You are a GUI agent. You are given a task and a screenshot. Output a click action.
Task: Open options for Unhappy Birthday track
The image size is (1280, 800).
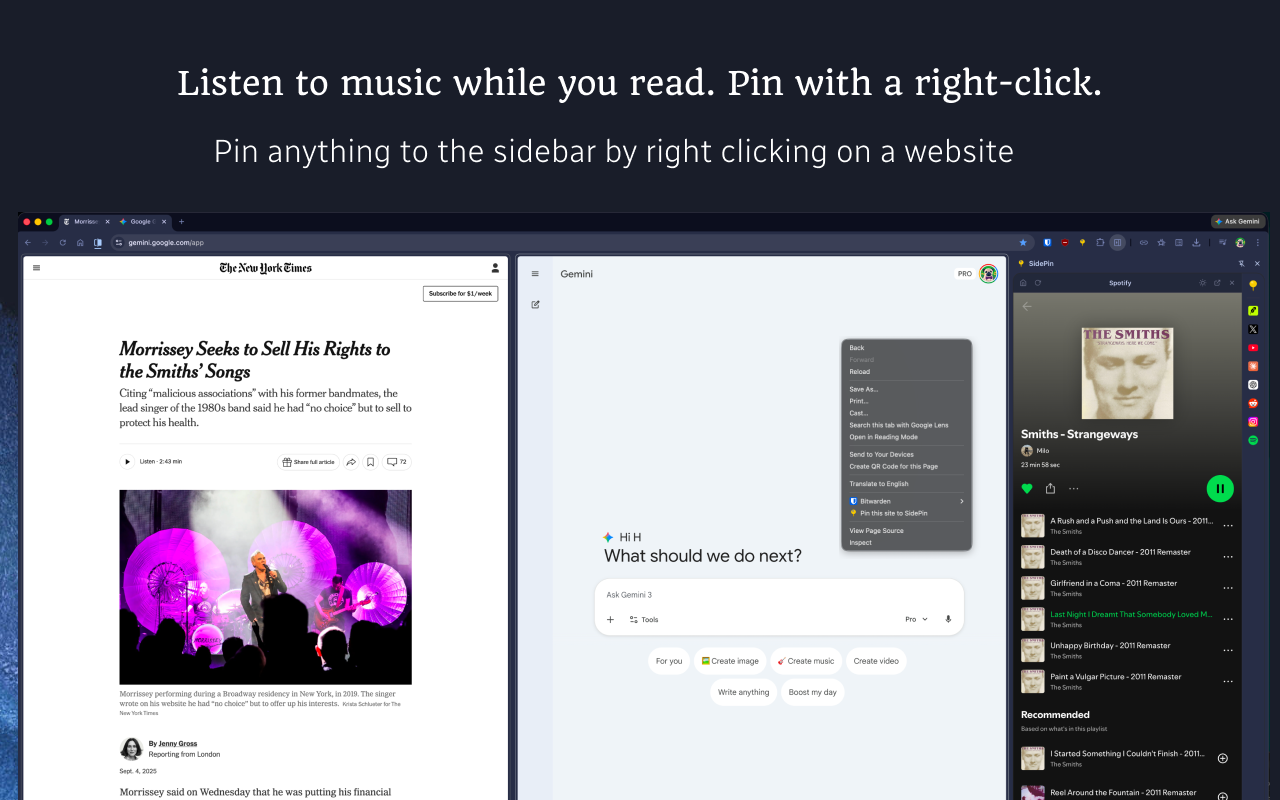[1228, 650]
